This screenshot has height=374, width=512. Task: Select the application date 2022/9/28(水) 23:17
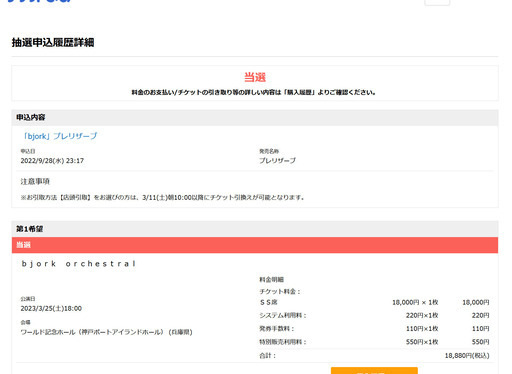(x=52, y=161)
